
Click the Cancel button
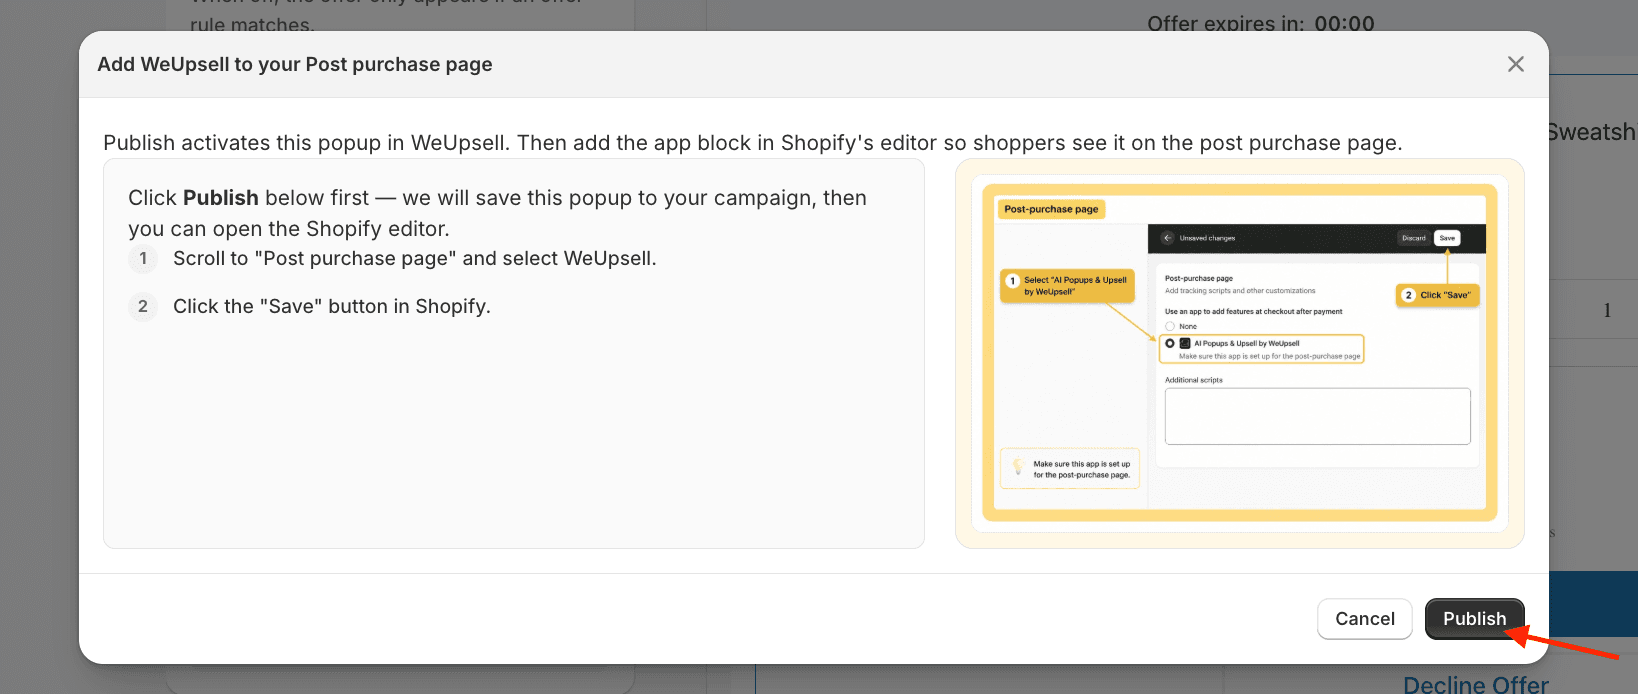1365,619
